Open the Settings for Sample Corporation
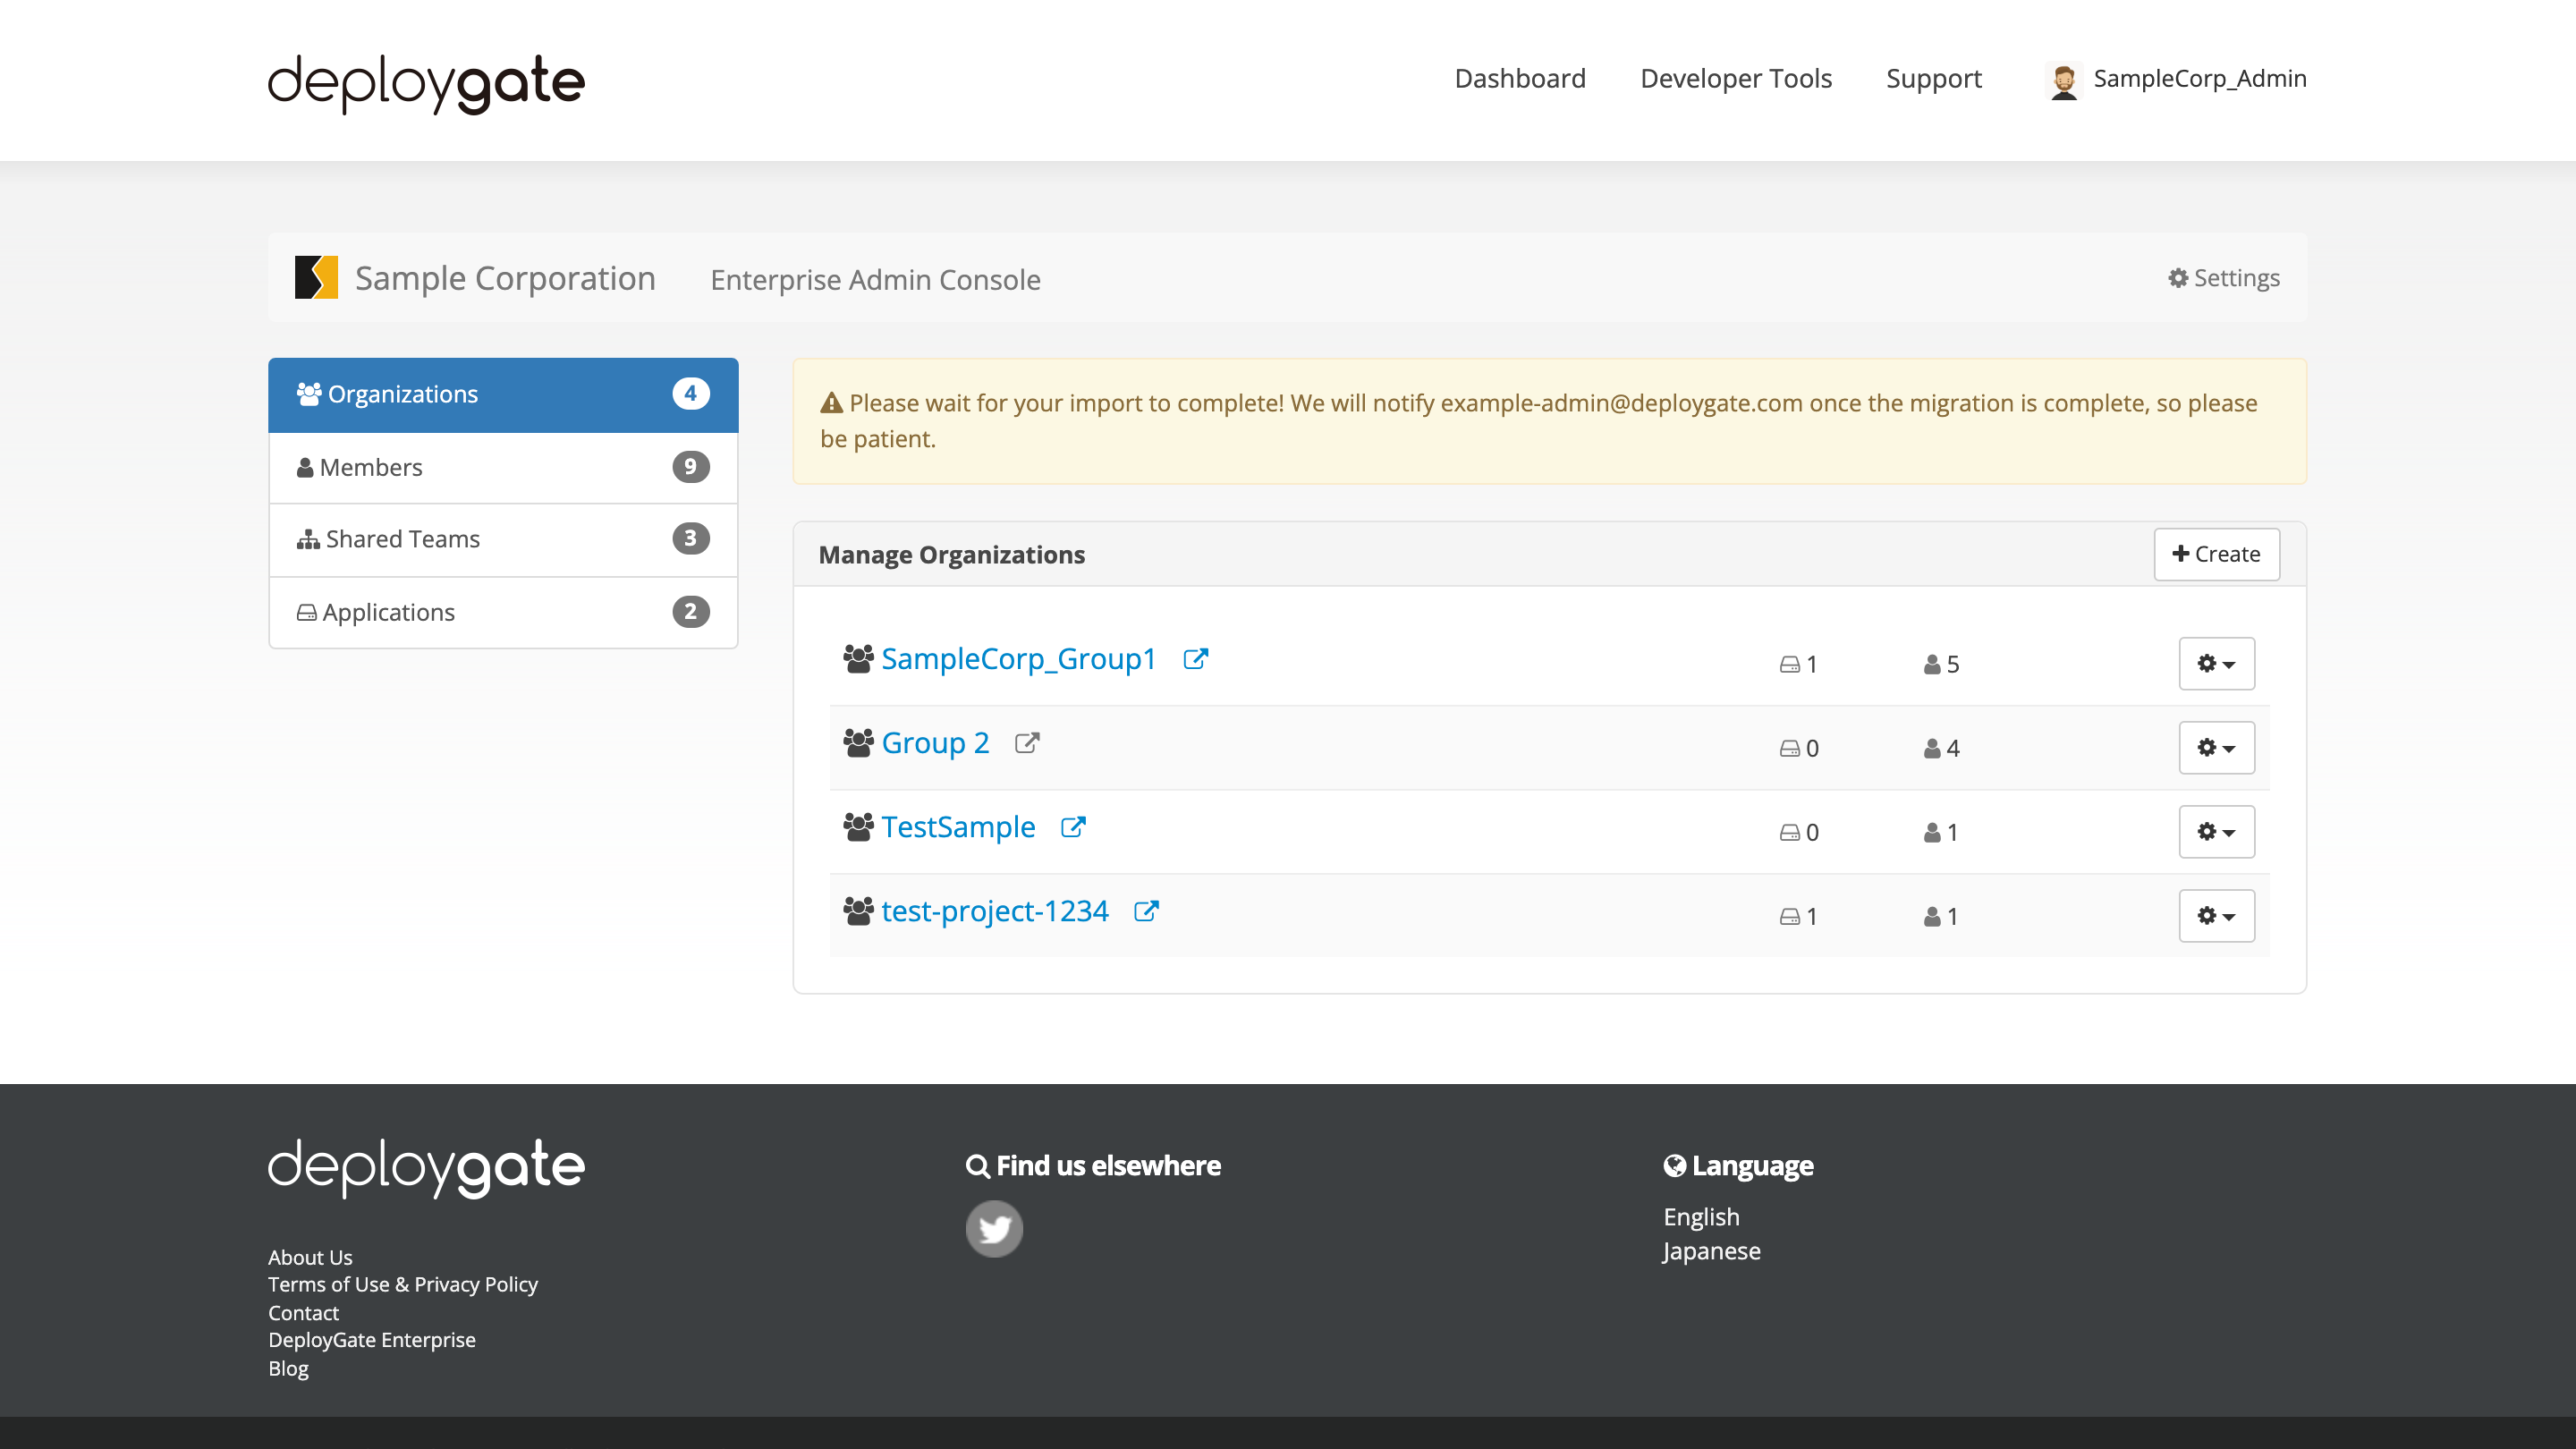2576x1449 pixels. coord(2221,278)
